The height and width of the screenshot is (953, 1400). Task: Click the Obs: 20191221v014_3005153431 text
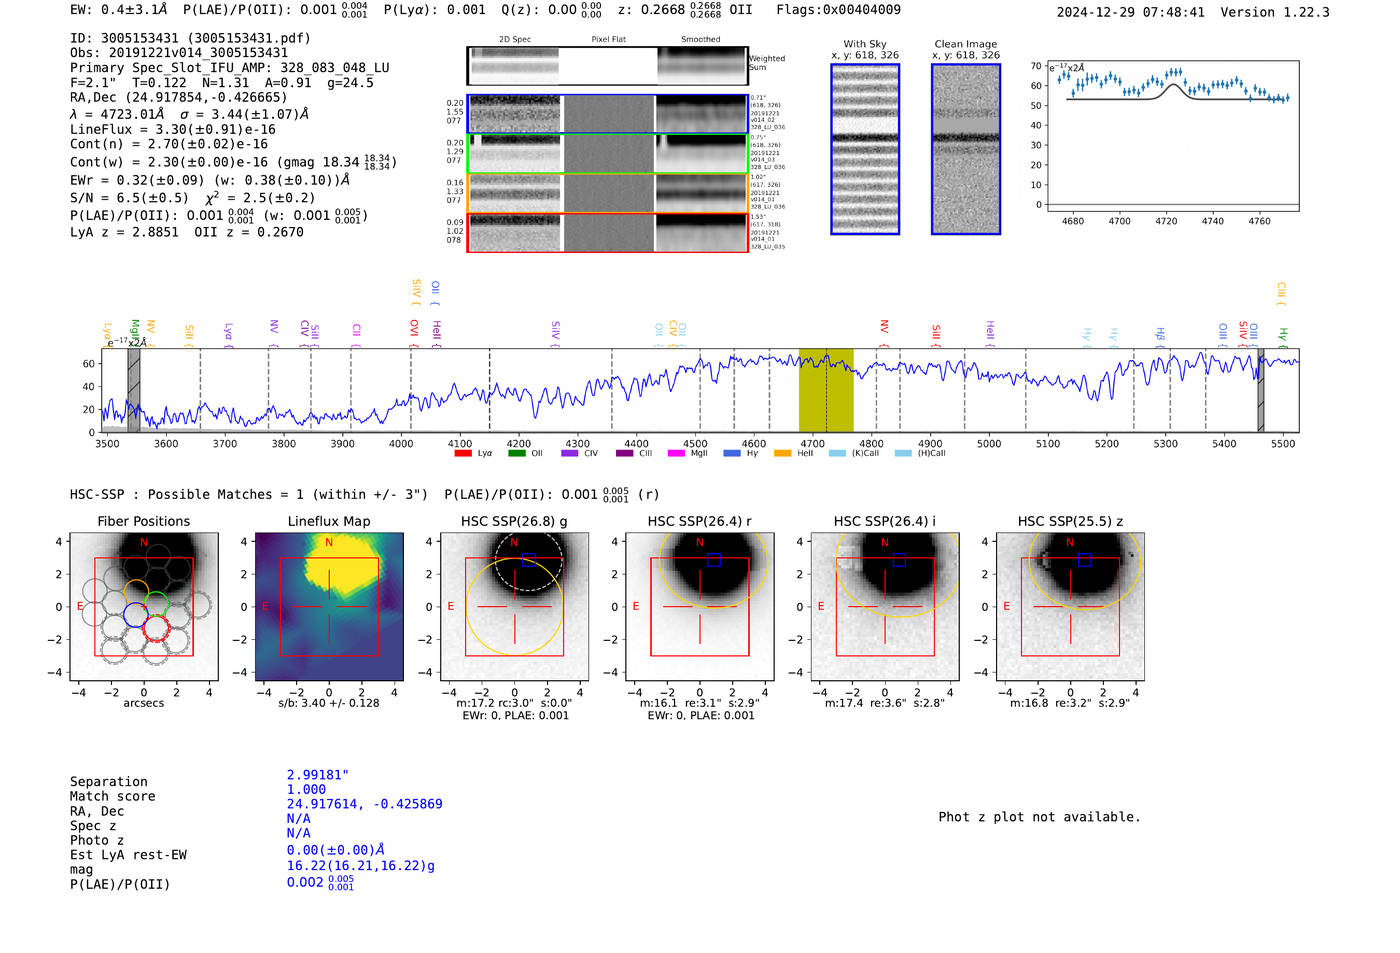pos(179,53)
